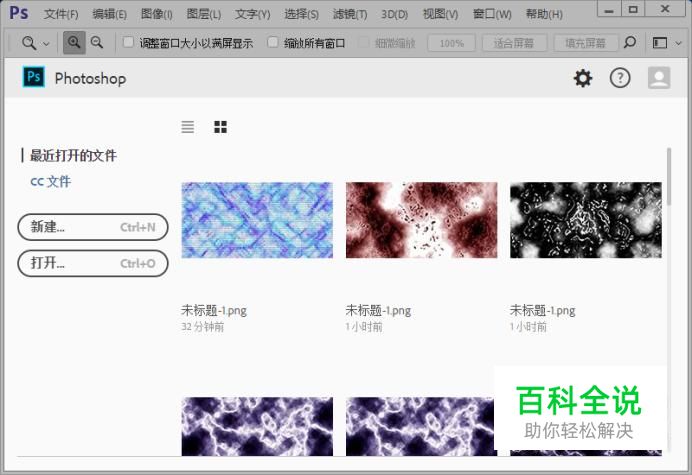Open the 图层(L) menu

pos(203,14)
